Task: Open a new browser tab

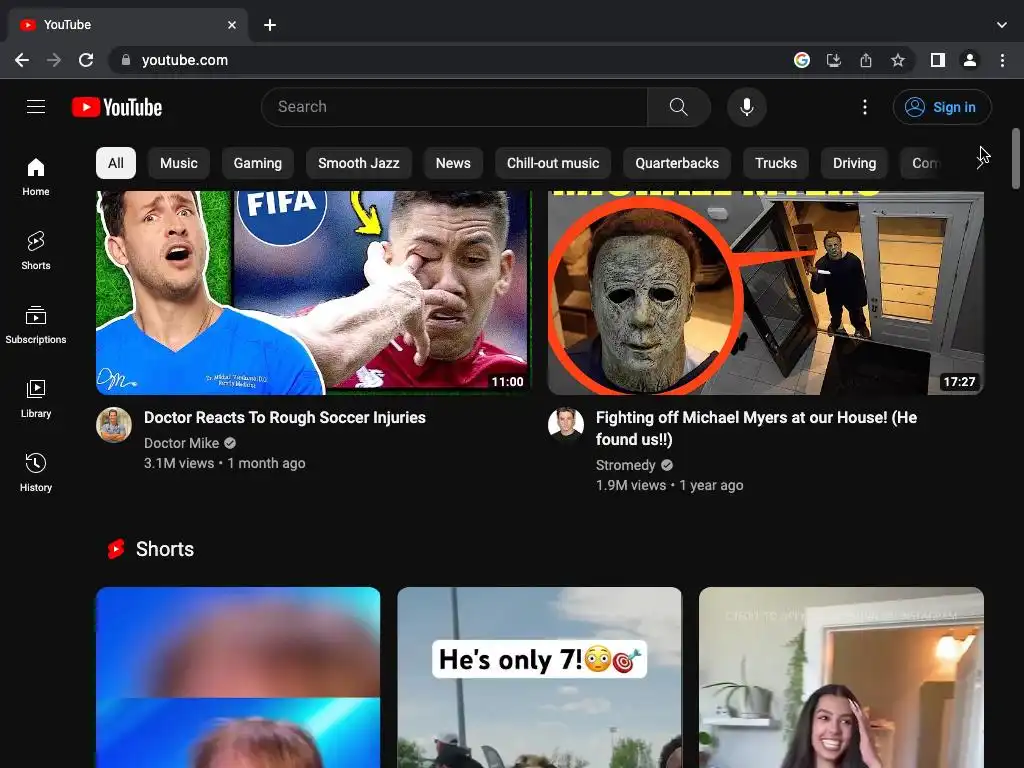Action: click(270, 25)
